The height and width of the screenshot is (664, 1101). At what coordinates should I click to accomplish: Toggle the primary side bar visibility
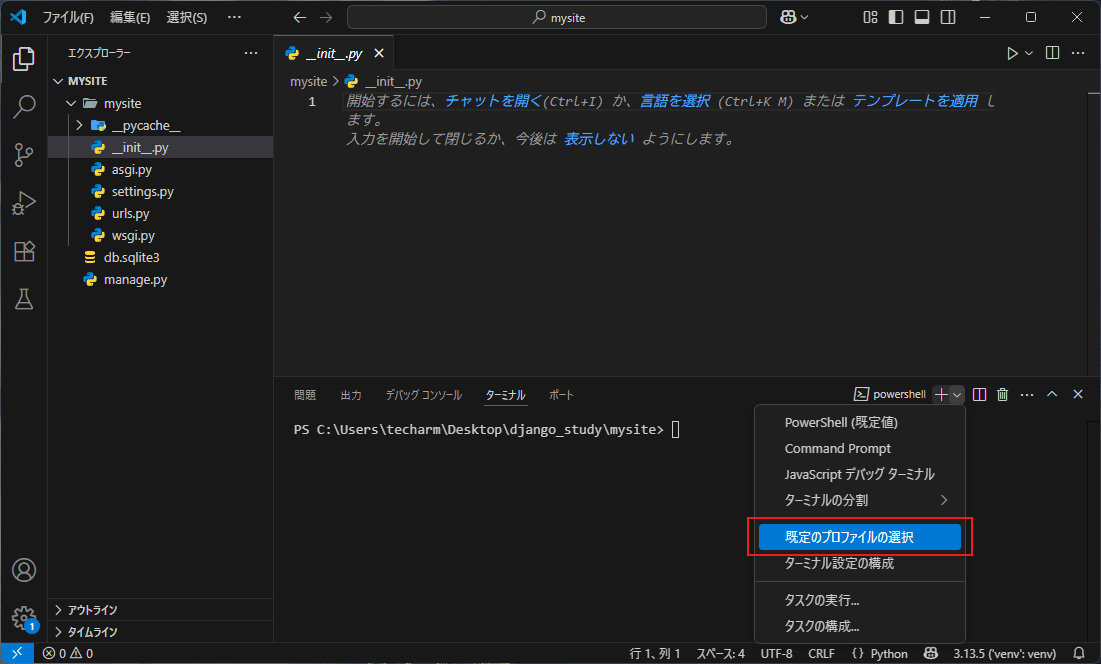tap(896, 18)
